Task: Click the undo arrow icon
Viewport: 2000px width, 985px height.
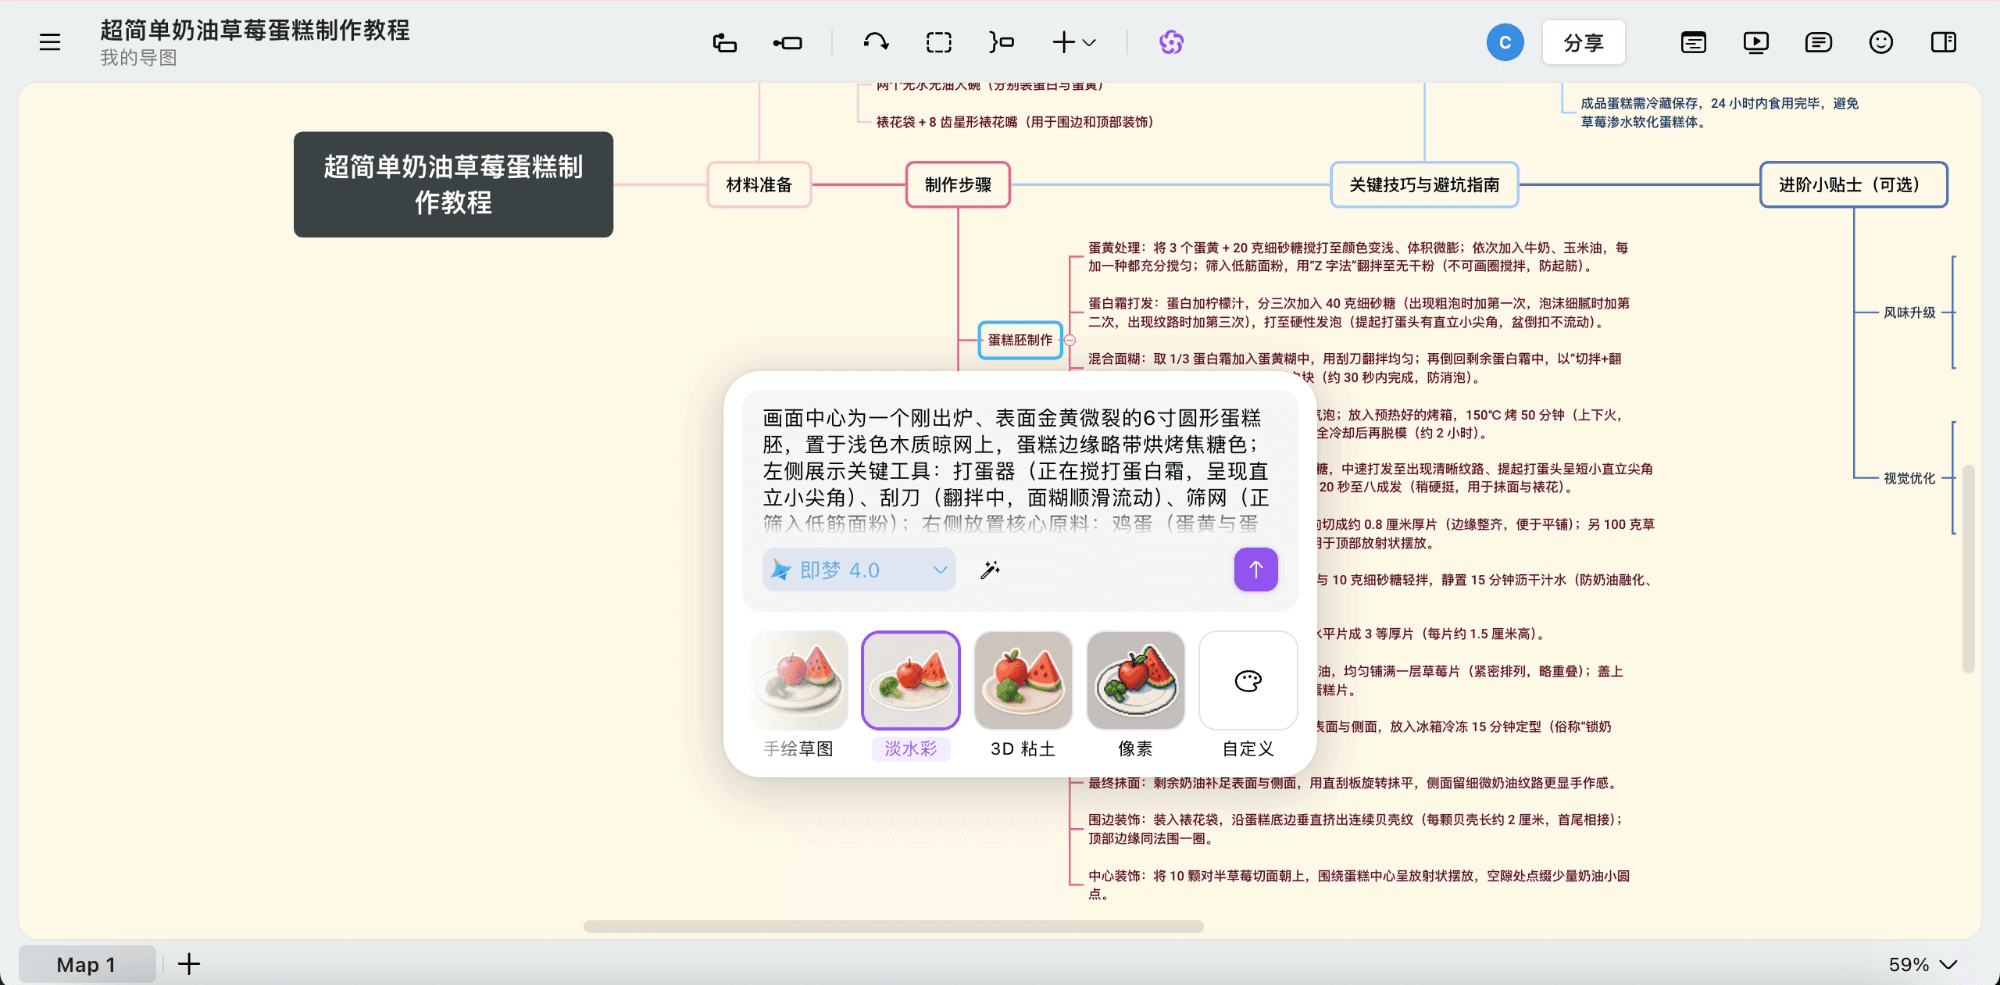Action: point(873,42)
